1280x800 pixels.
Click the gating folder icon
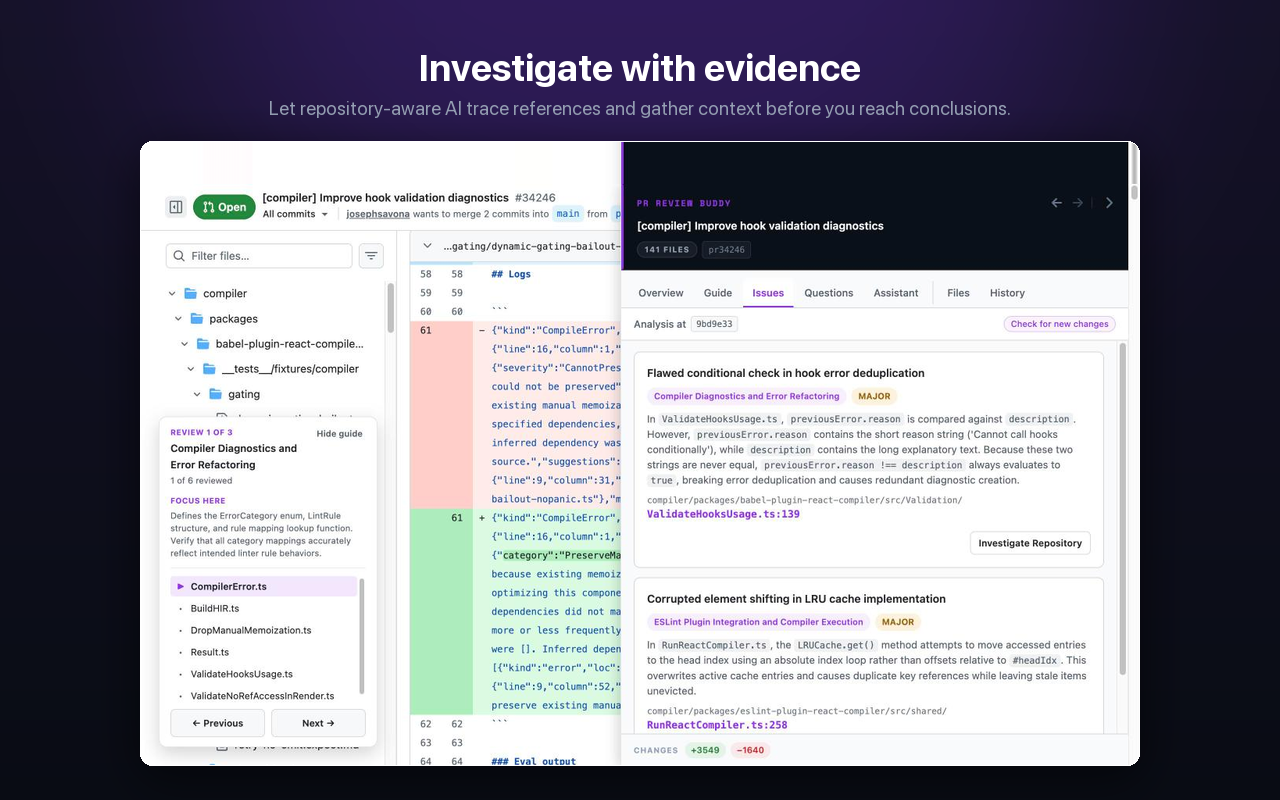(216, 394)
